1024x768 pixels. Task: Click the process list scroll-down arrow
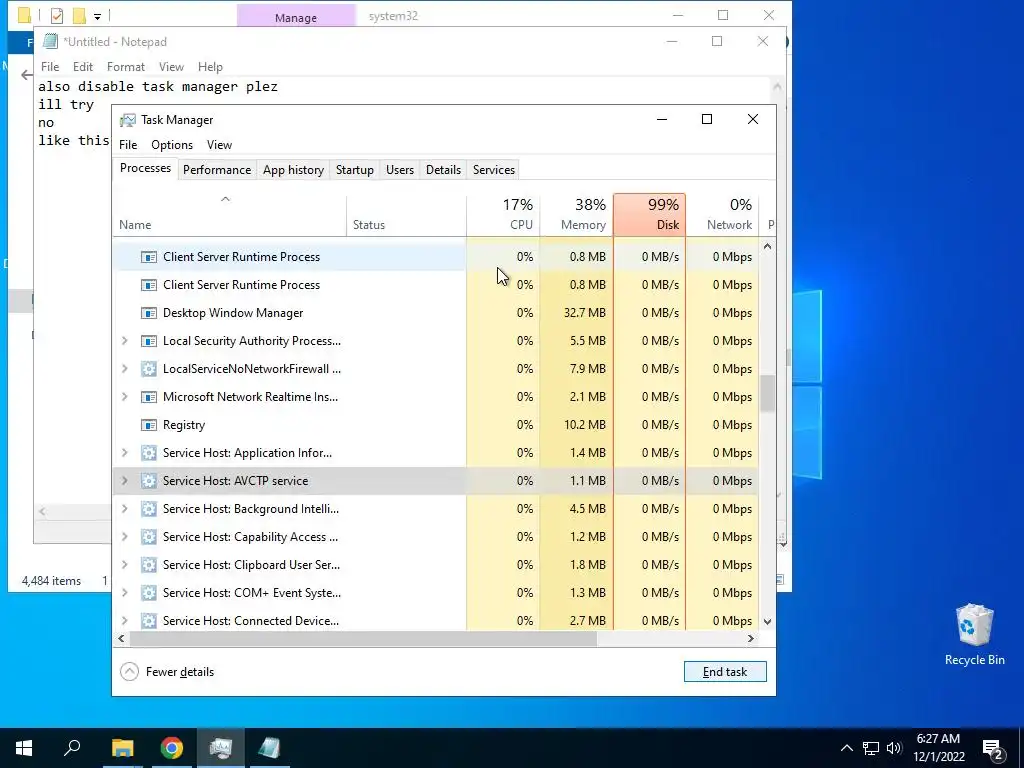(767, 622)
